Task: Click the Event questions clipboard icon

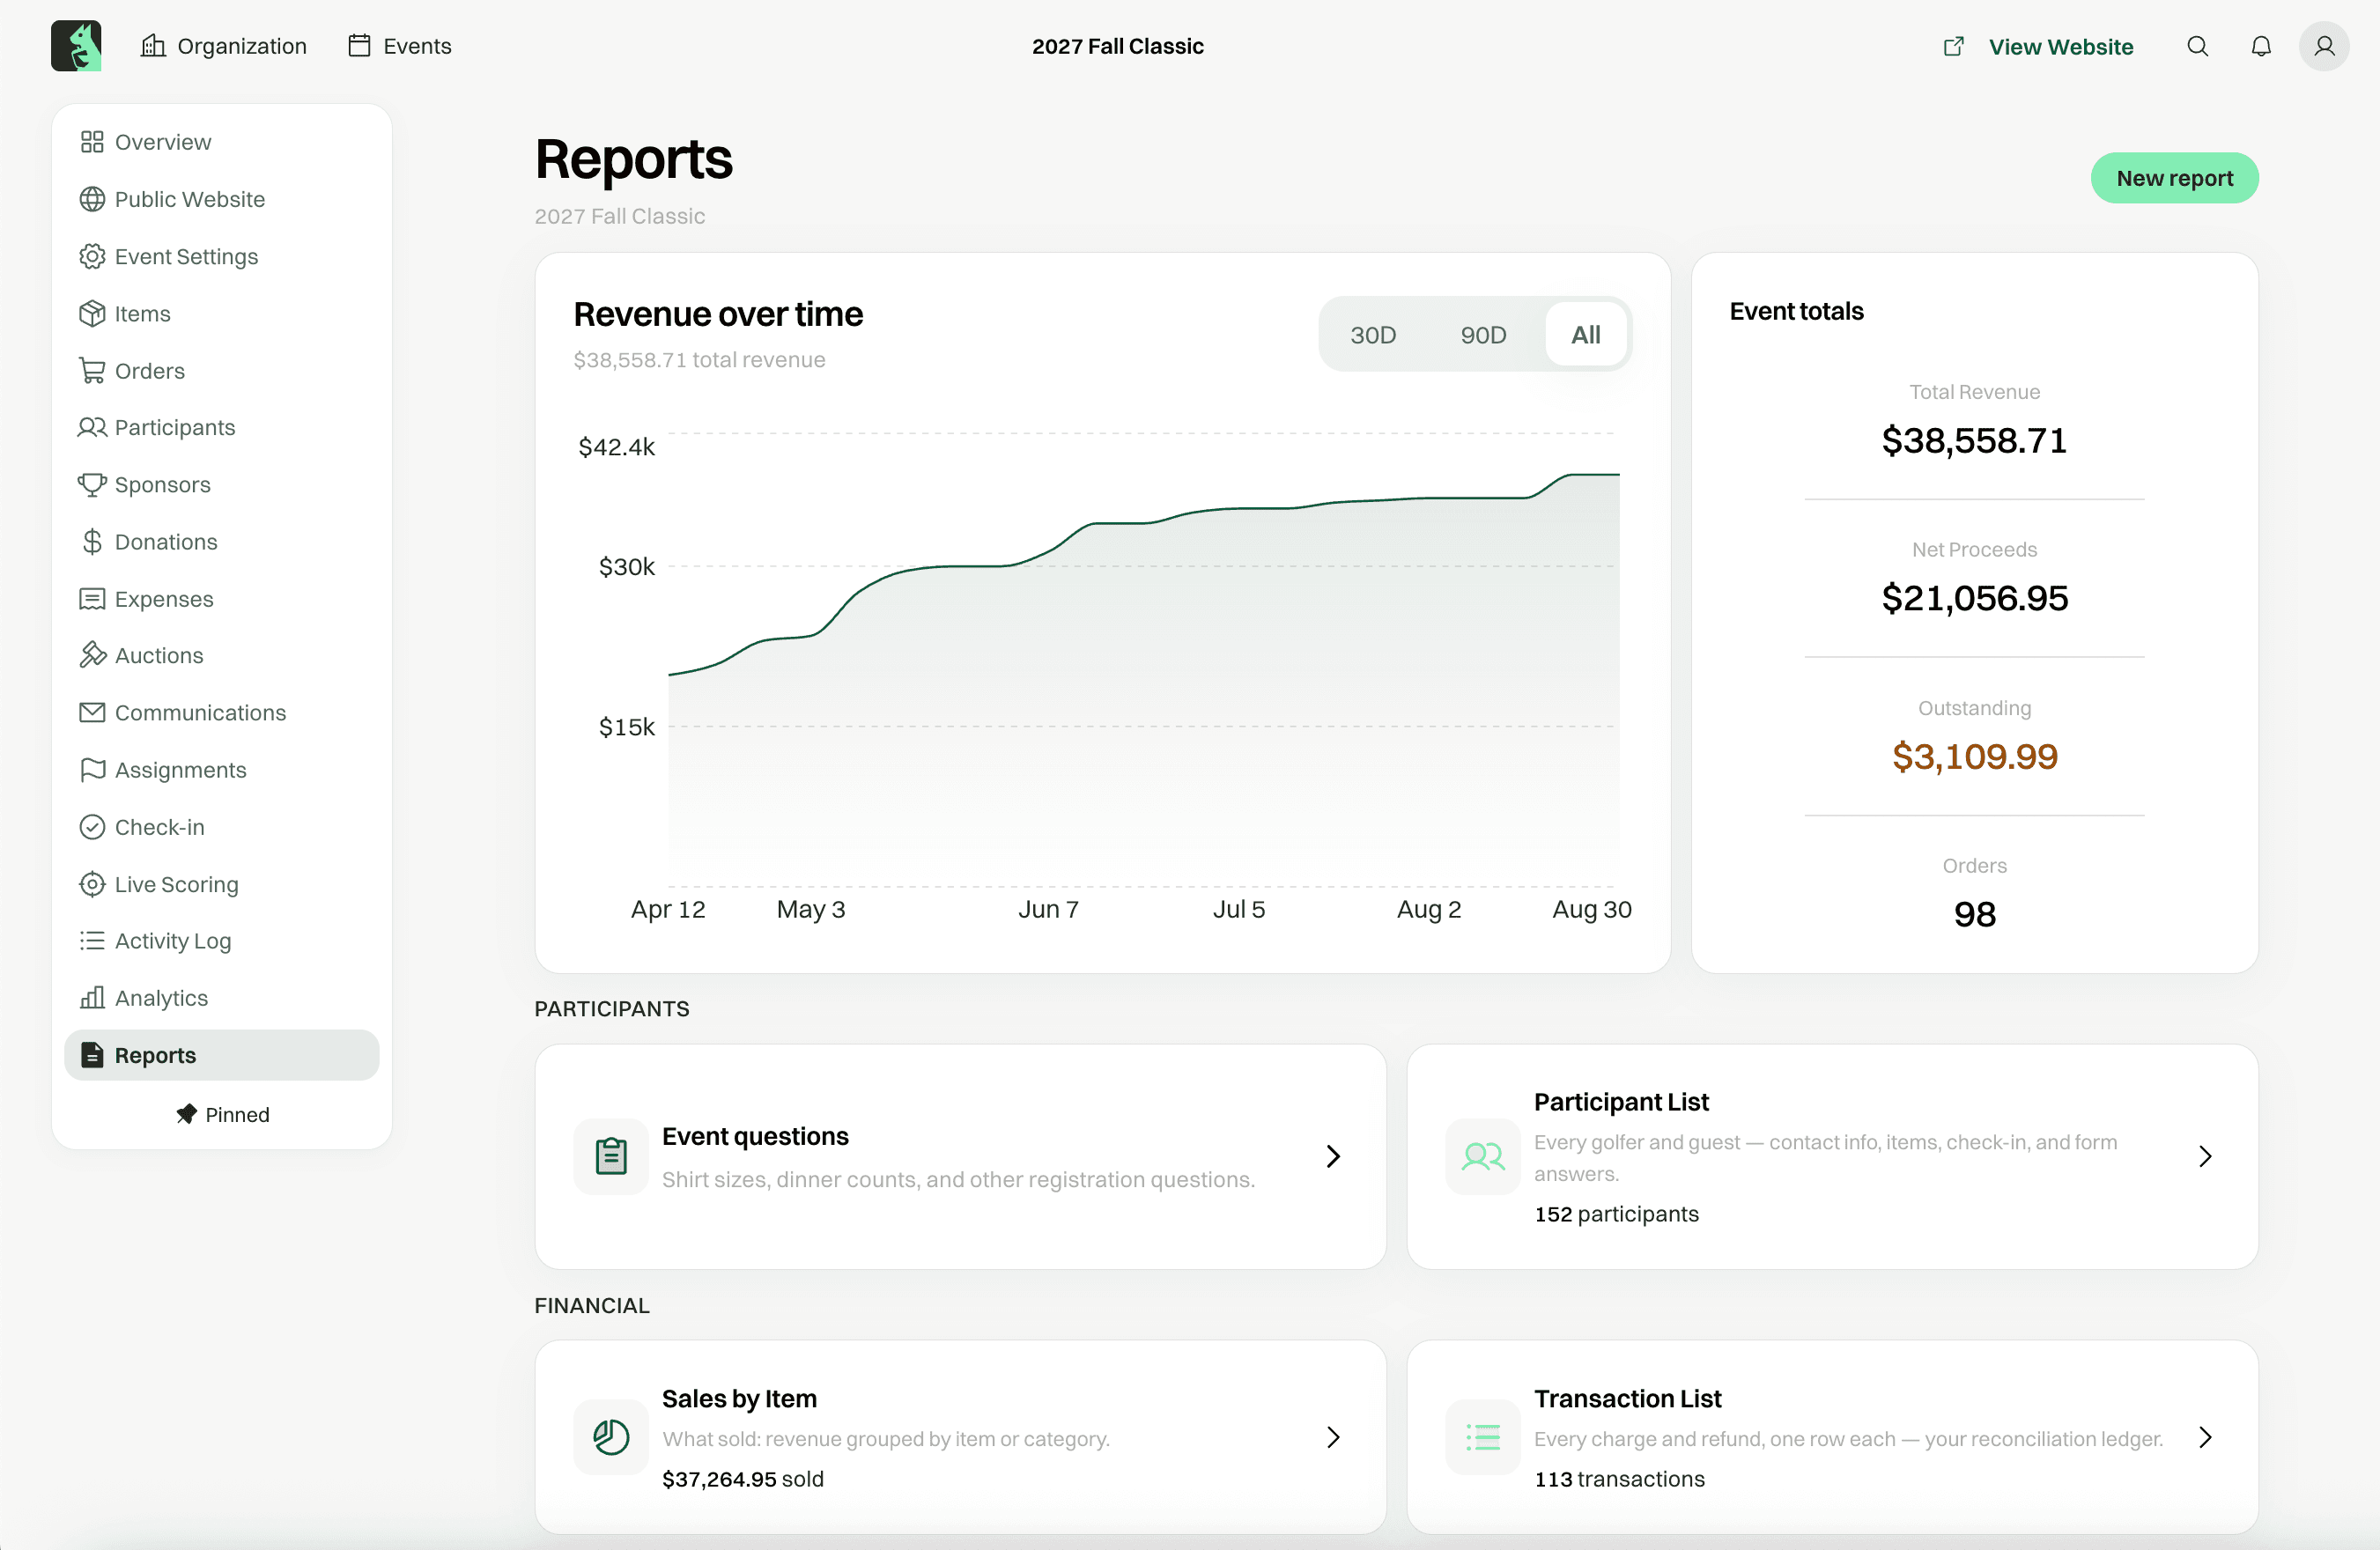Action: pyautogui.click(x=611, y=1156)
